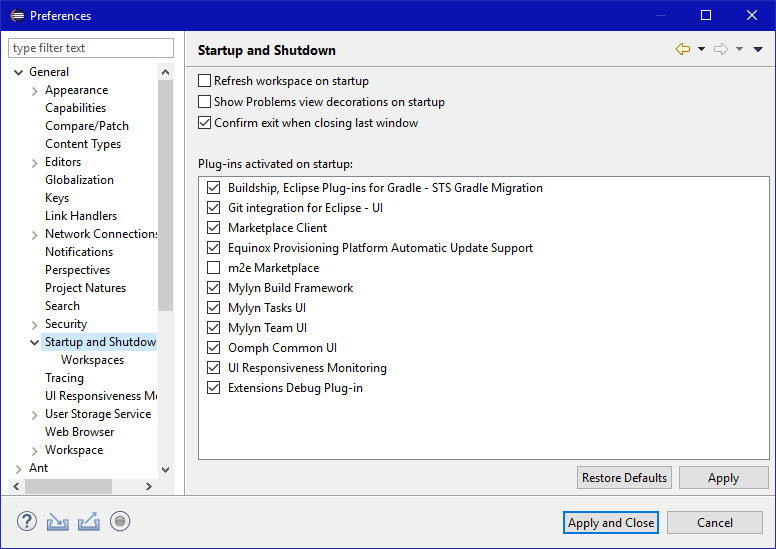Screen dimensions: 776x549
Task: Open Project Natures preferences page
Action: 85,288
